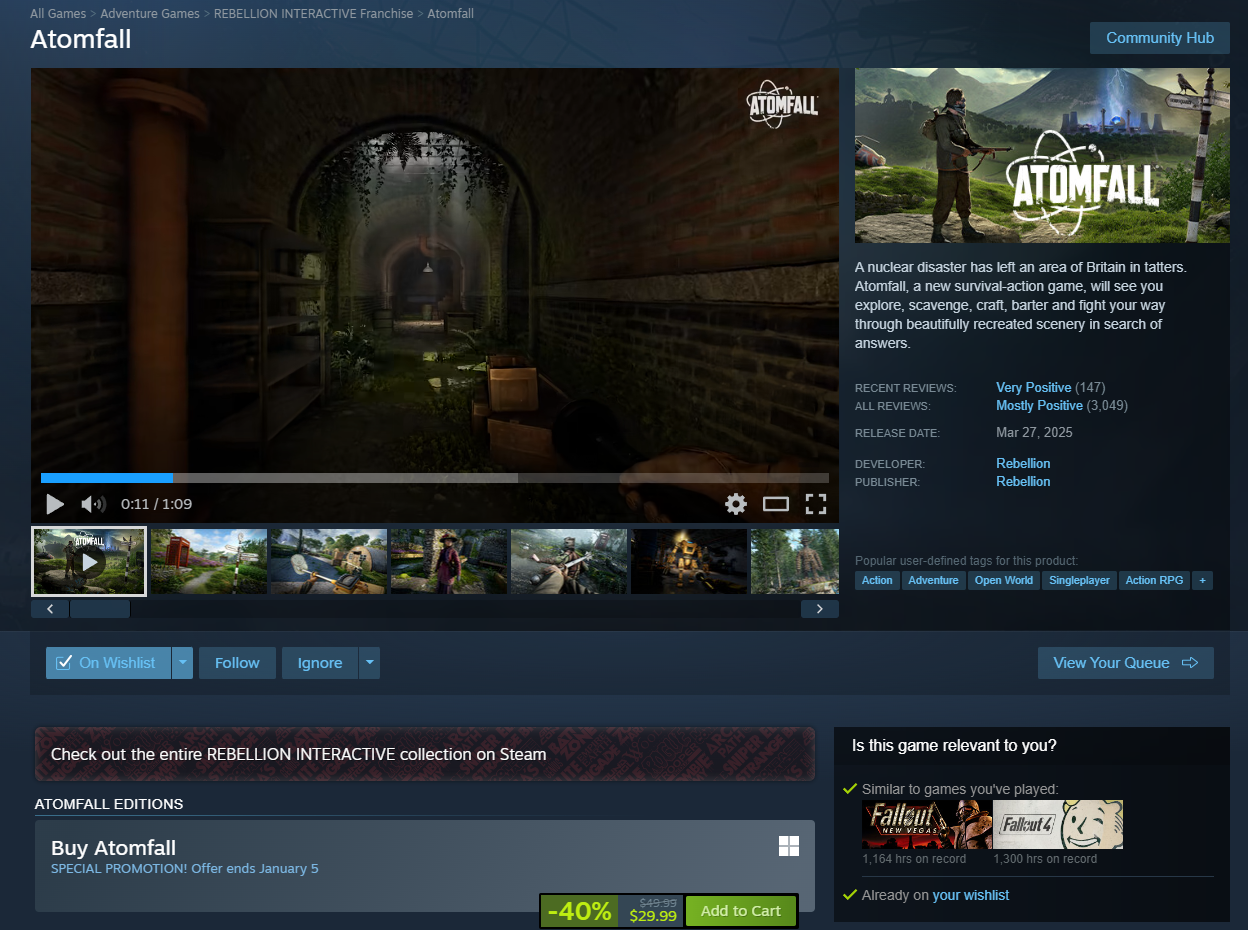Select the masked soldier screenshot thumbnail
The image size is (1248, 930).
point(568,561)
